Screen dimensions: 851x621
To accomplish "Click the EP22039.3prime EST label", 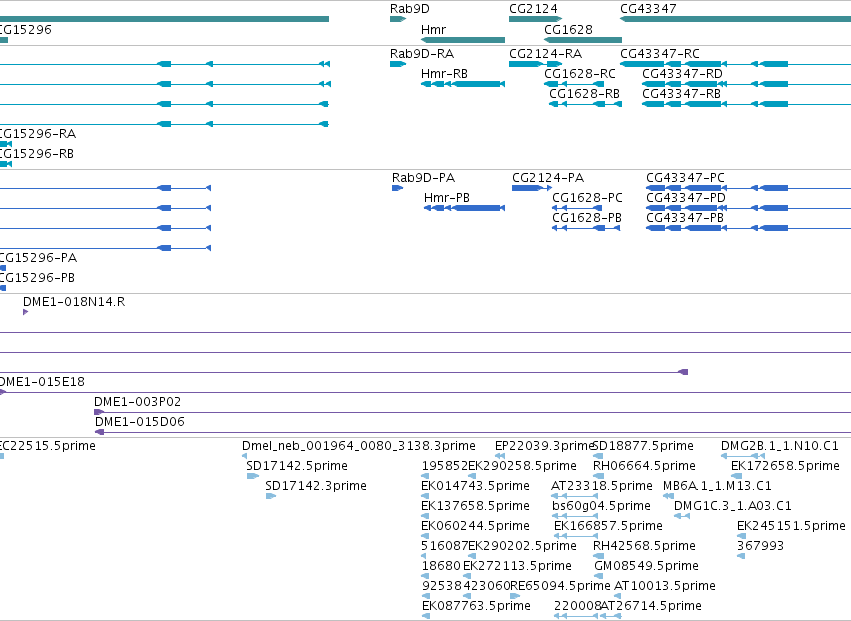I will (545, 446).
